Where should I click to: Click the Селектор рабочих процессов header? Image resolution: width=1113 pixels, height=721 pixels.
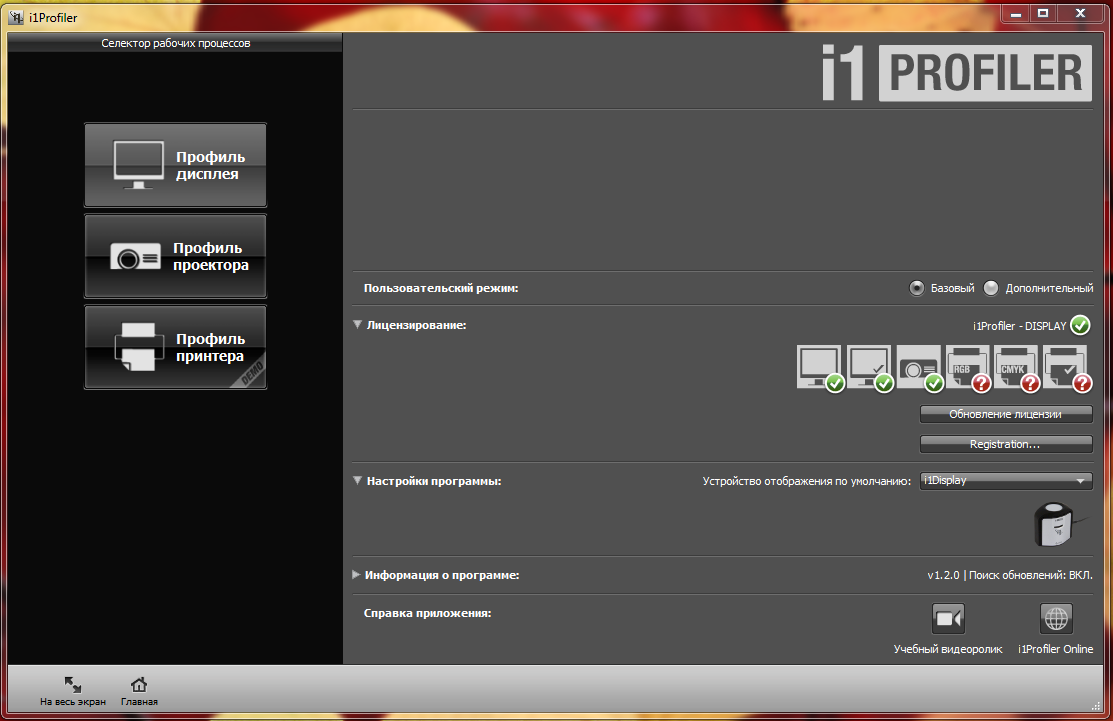(x=175, y=43)
